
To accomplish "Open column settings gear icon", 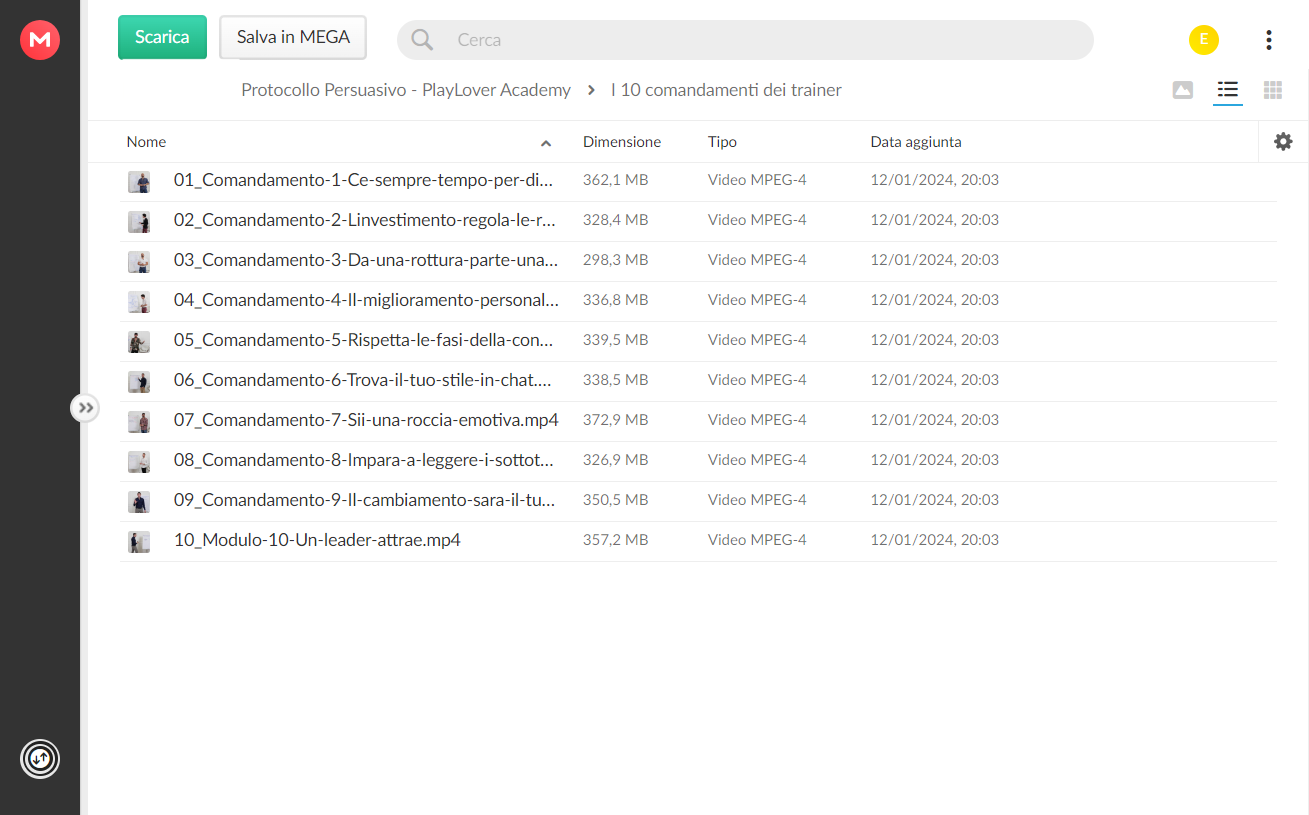I will (x=1283, y=142).
